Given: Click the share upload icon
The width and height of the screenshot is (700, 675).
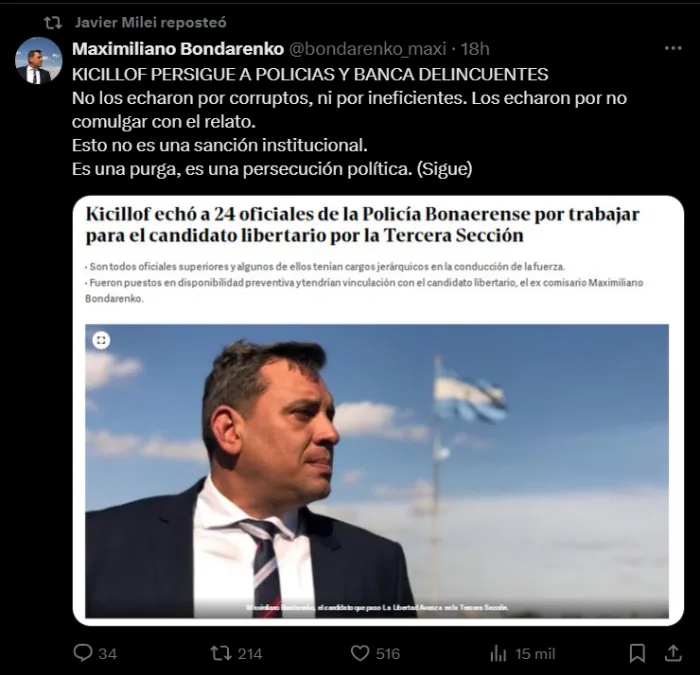Looking at the screenshot, I should click(x=673, y=653).
